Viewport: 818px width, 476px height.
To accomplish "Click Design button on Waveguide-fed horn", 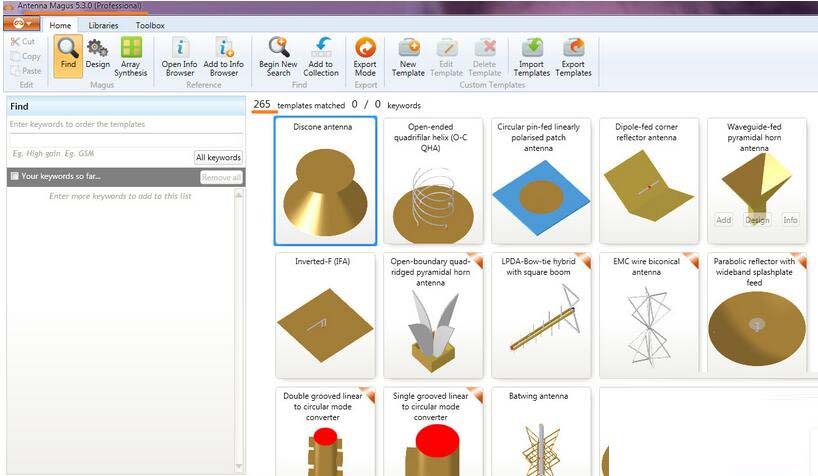I will point(756,220).
